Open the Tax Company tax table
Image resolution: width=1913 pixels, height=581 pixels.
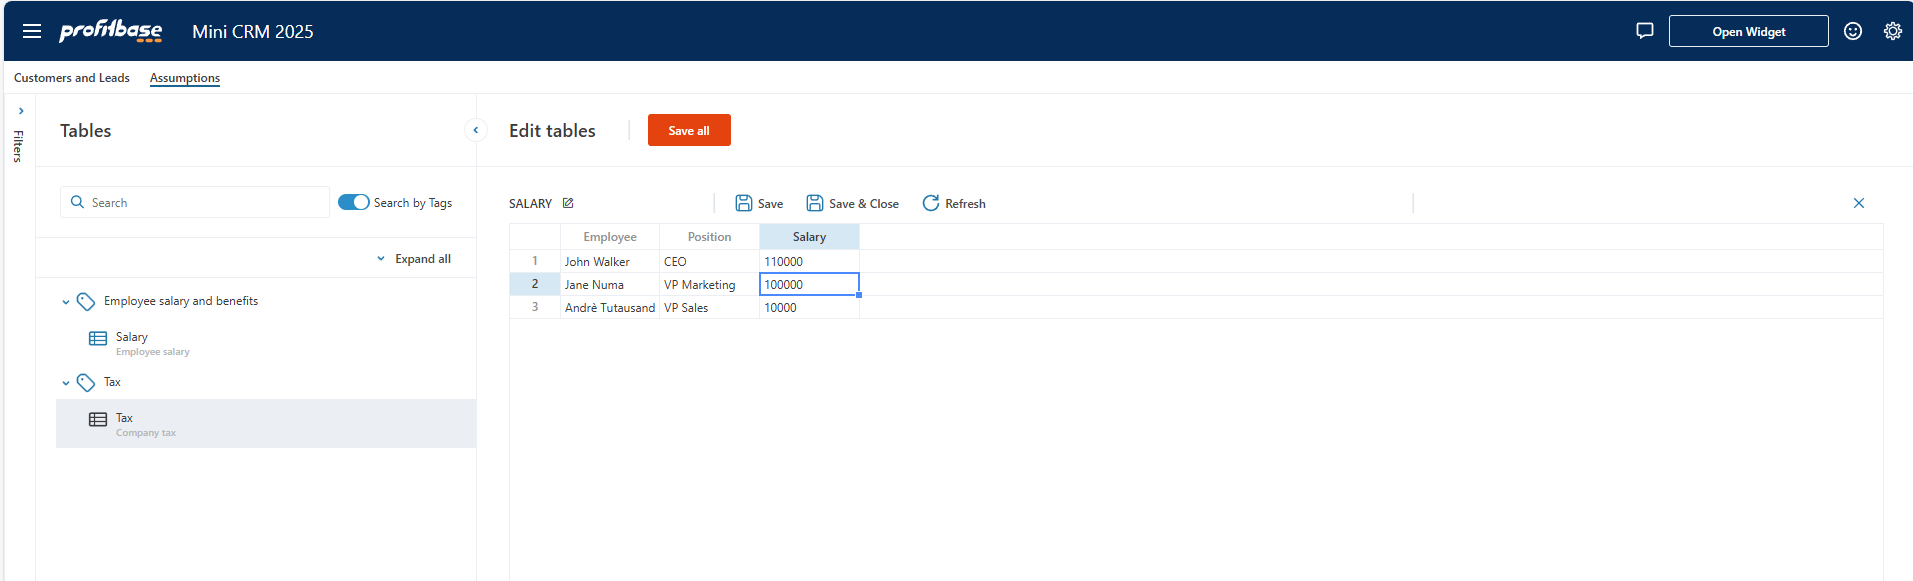coord(266,424)
